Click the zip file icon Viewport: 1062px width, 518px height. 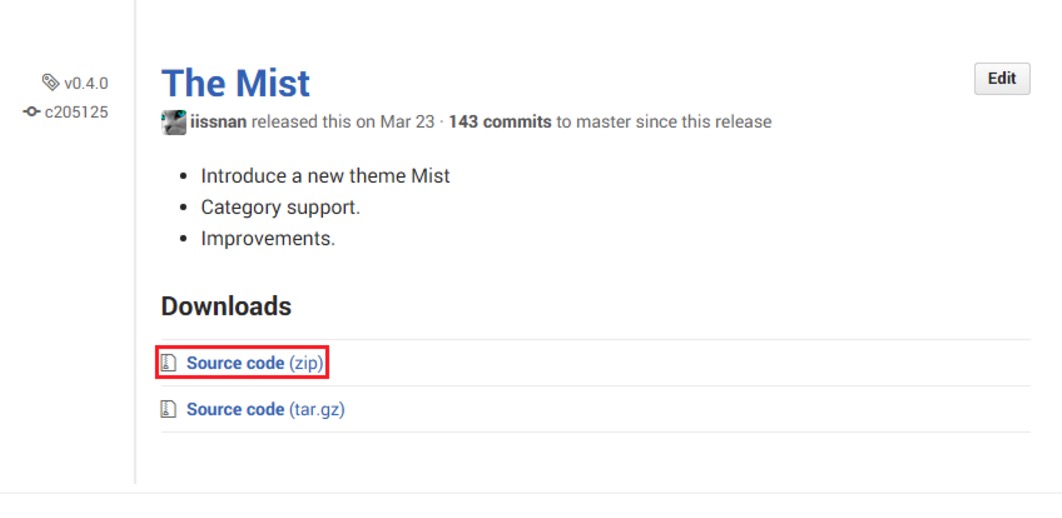tap(169, 363)
